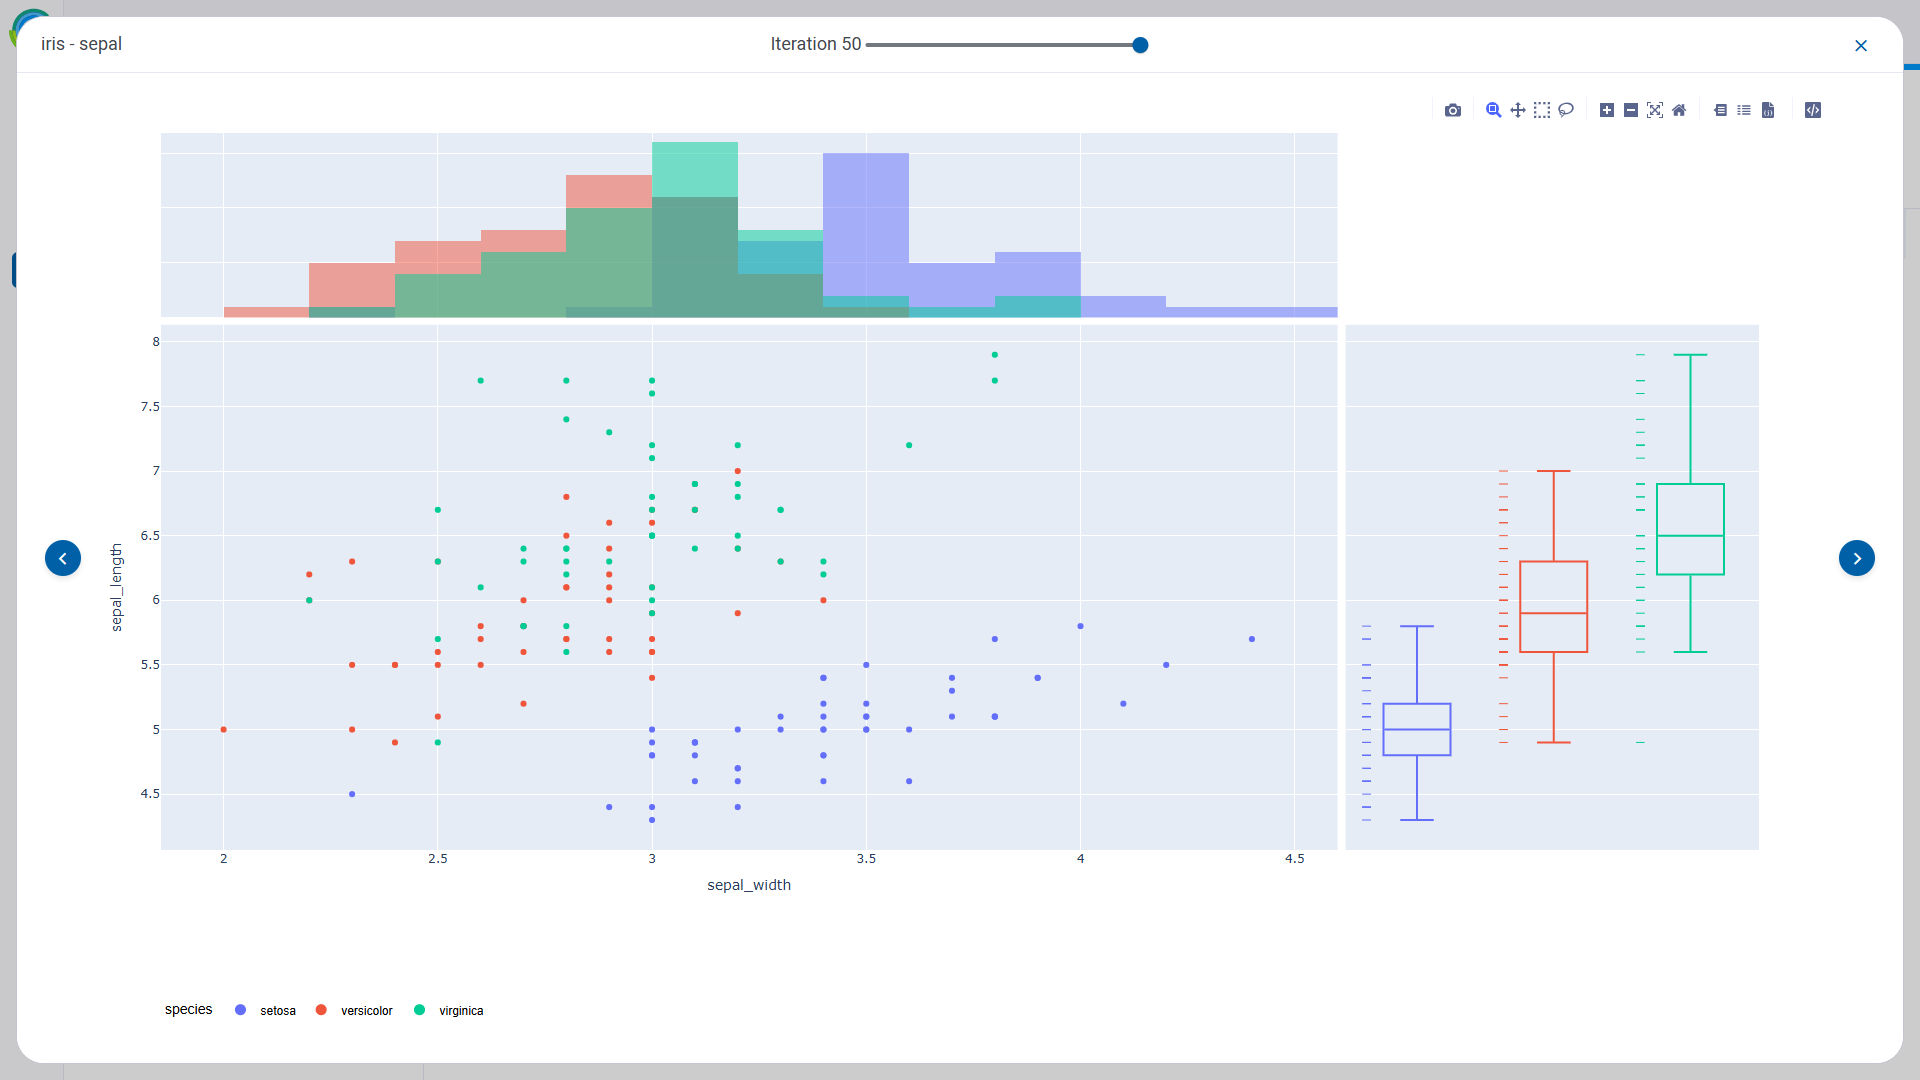Close the iris - sepal view
1920x1080 pixels.
pos(1861,45)
